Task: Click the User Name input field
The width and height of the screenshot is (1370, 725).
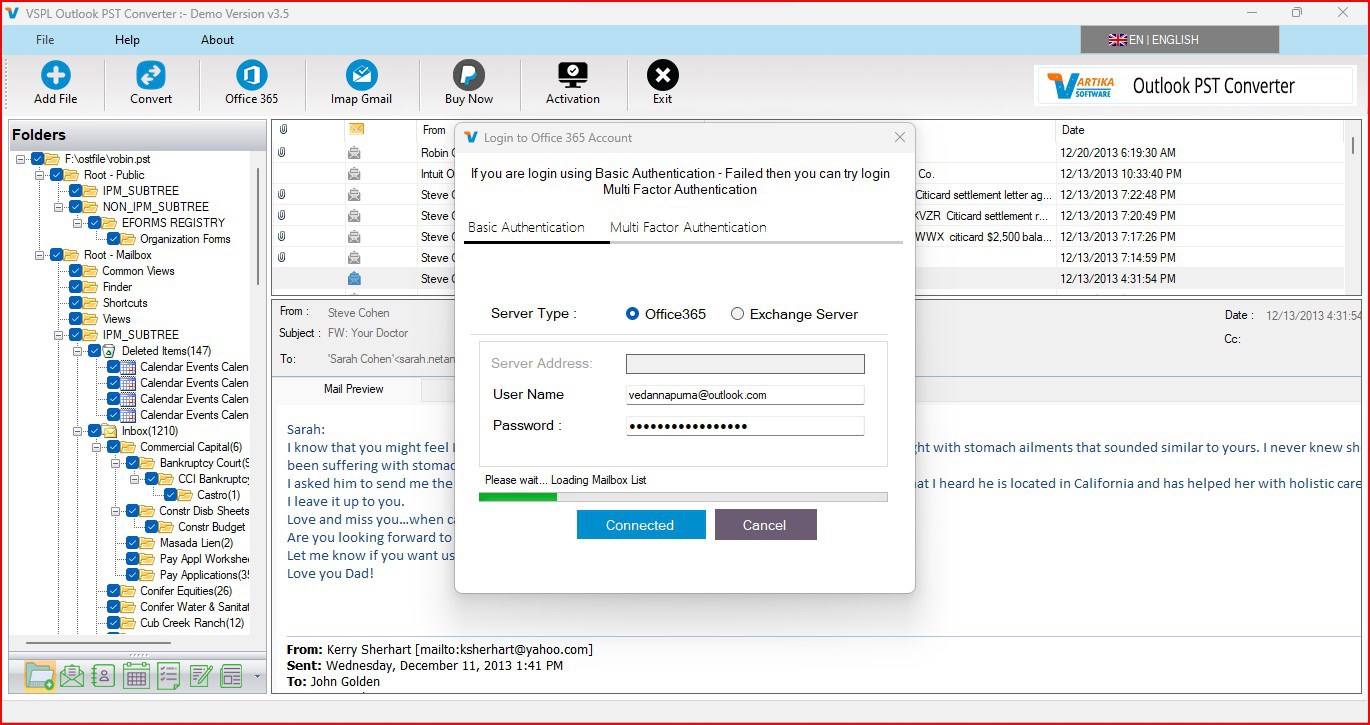Action: click(745, 395)
